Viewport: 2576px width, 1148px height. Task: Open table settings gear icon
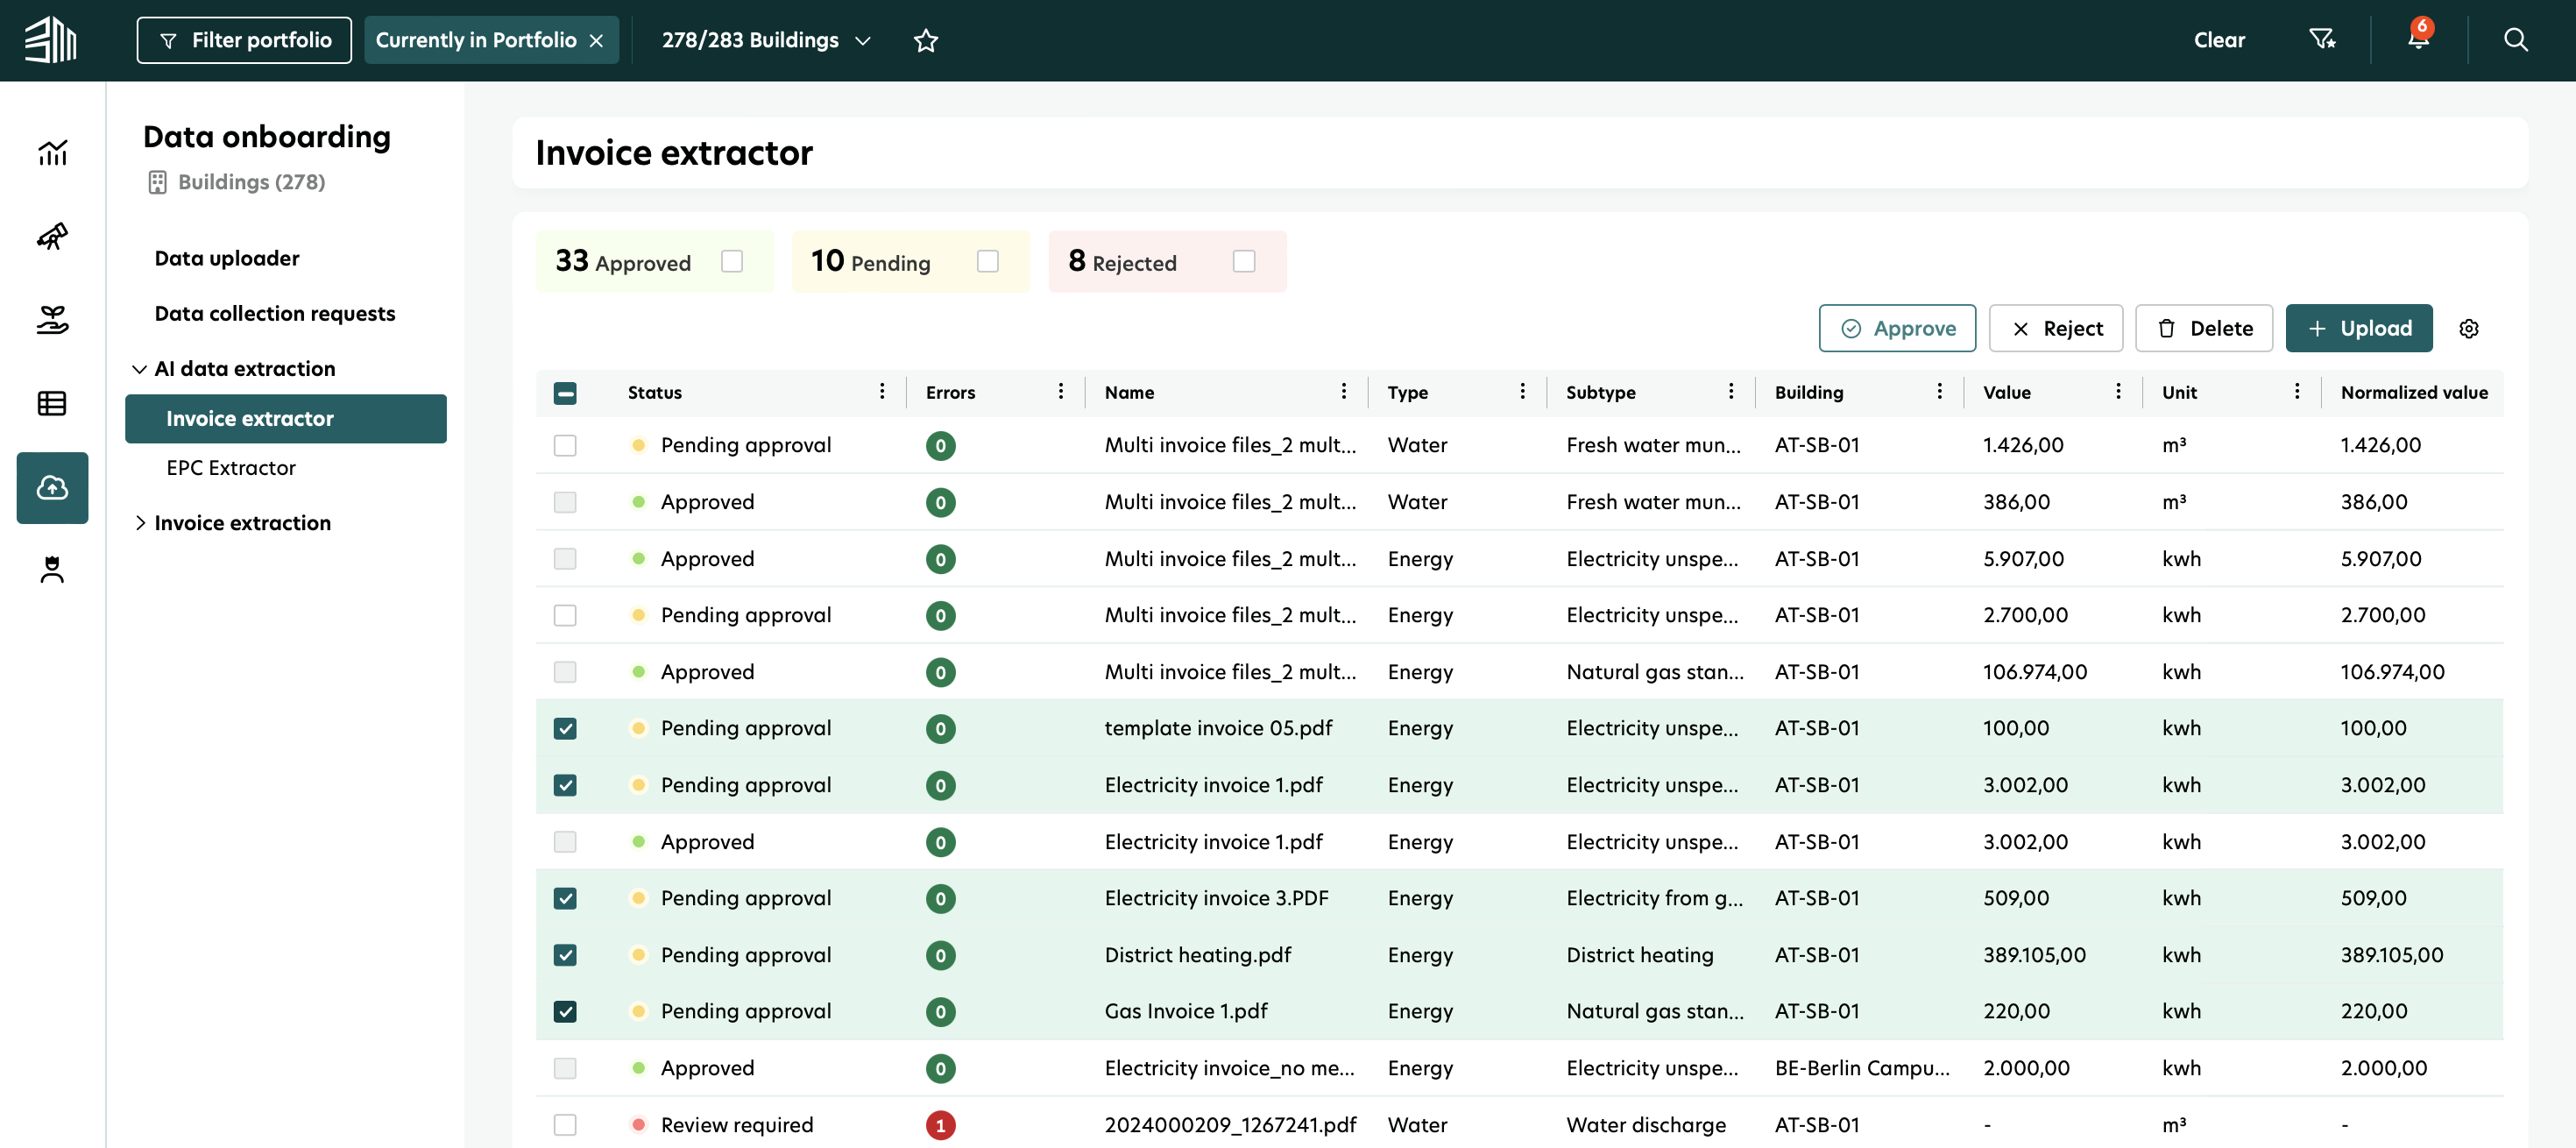[x=2468, y=329]
